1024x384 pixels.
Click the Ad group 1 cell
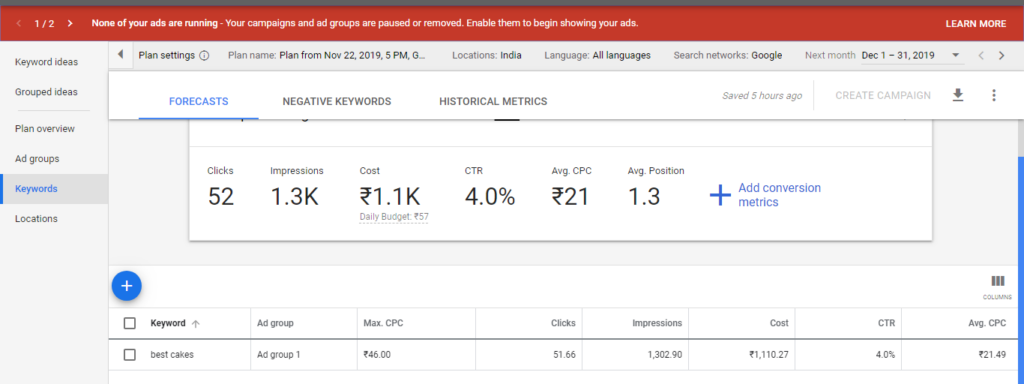pyautogui.click(x=279, y=355)
